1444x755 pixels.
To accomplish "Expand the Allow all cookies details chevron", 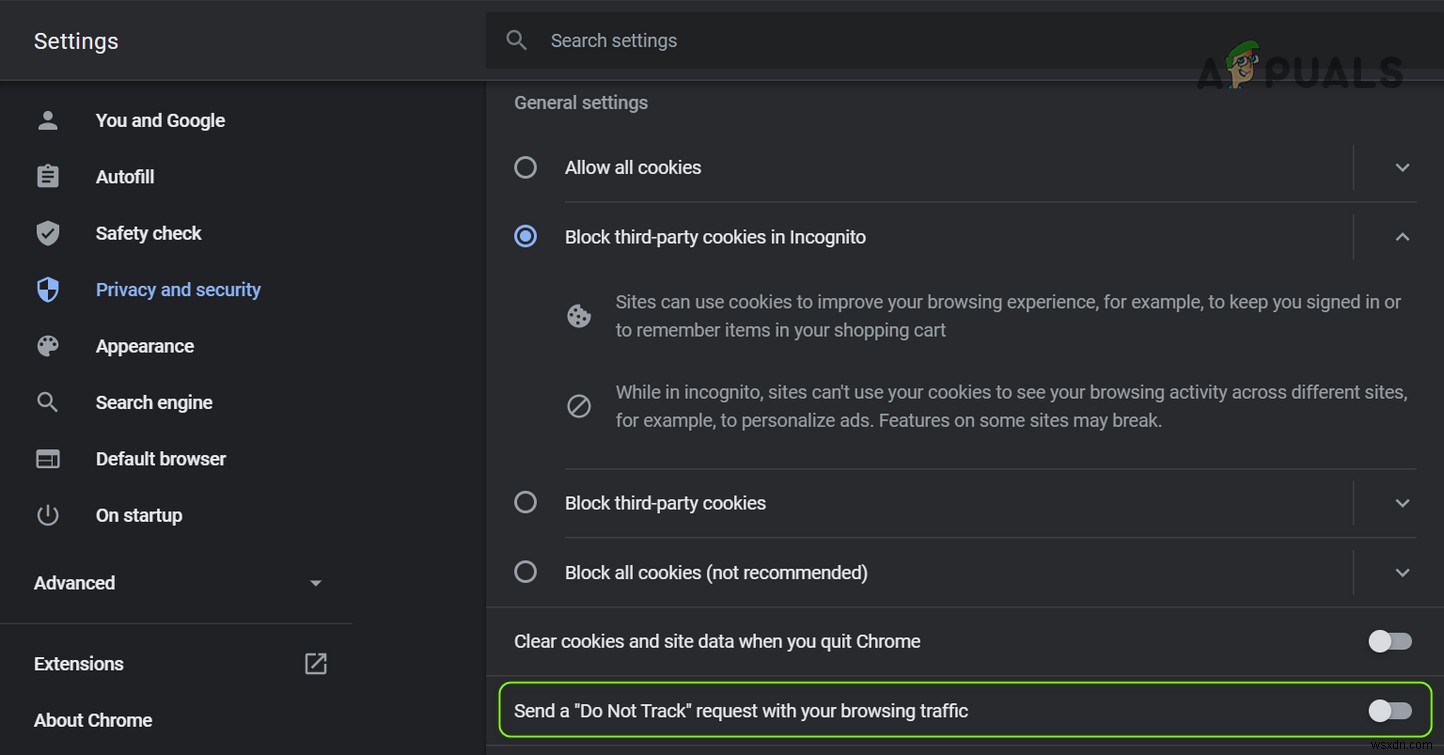I will (x=1402, y=167).
